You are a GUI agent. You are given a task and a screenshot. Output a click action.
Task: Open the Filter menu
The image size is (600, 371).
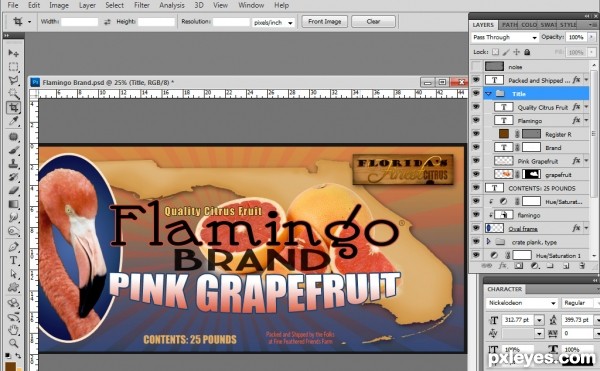142,5
